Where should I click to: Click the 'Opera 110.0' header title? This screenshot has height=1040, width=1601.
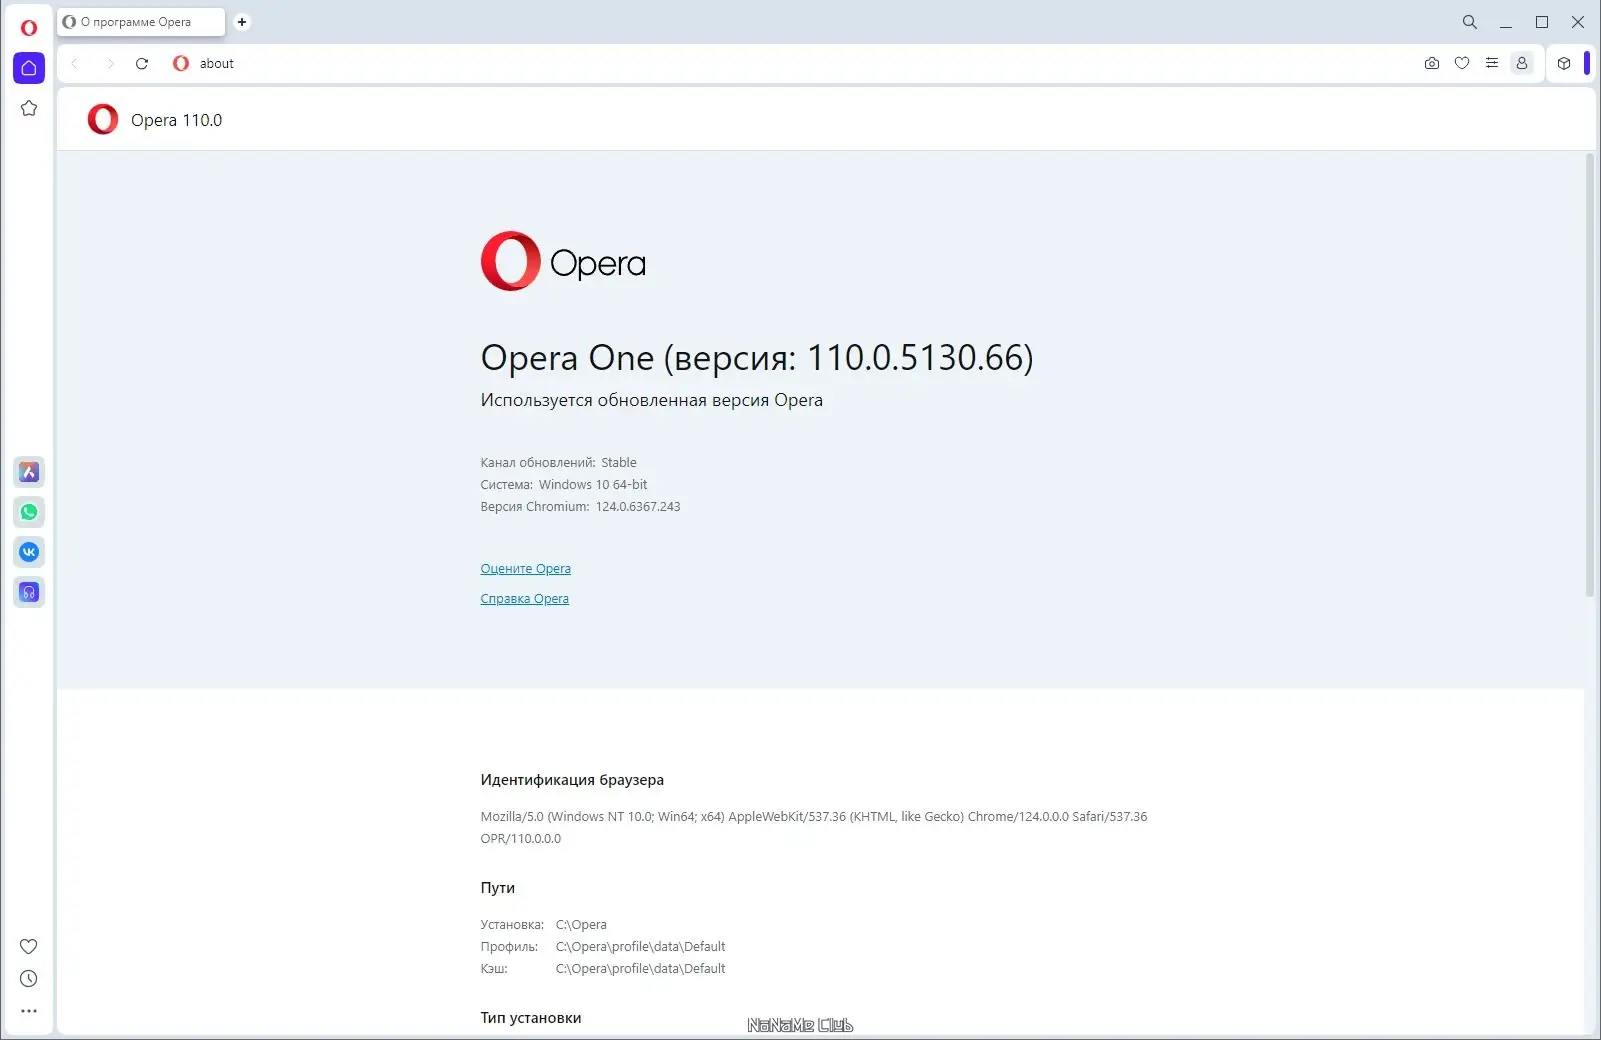[x=176, y=120]
